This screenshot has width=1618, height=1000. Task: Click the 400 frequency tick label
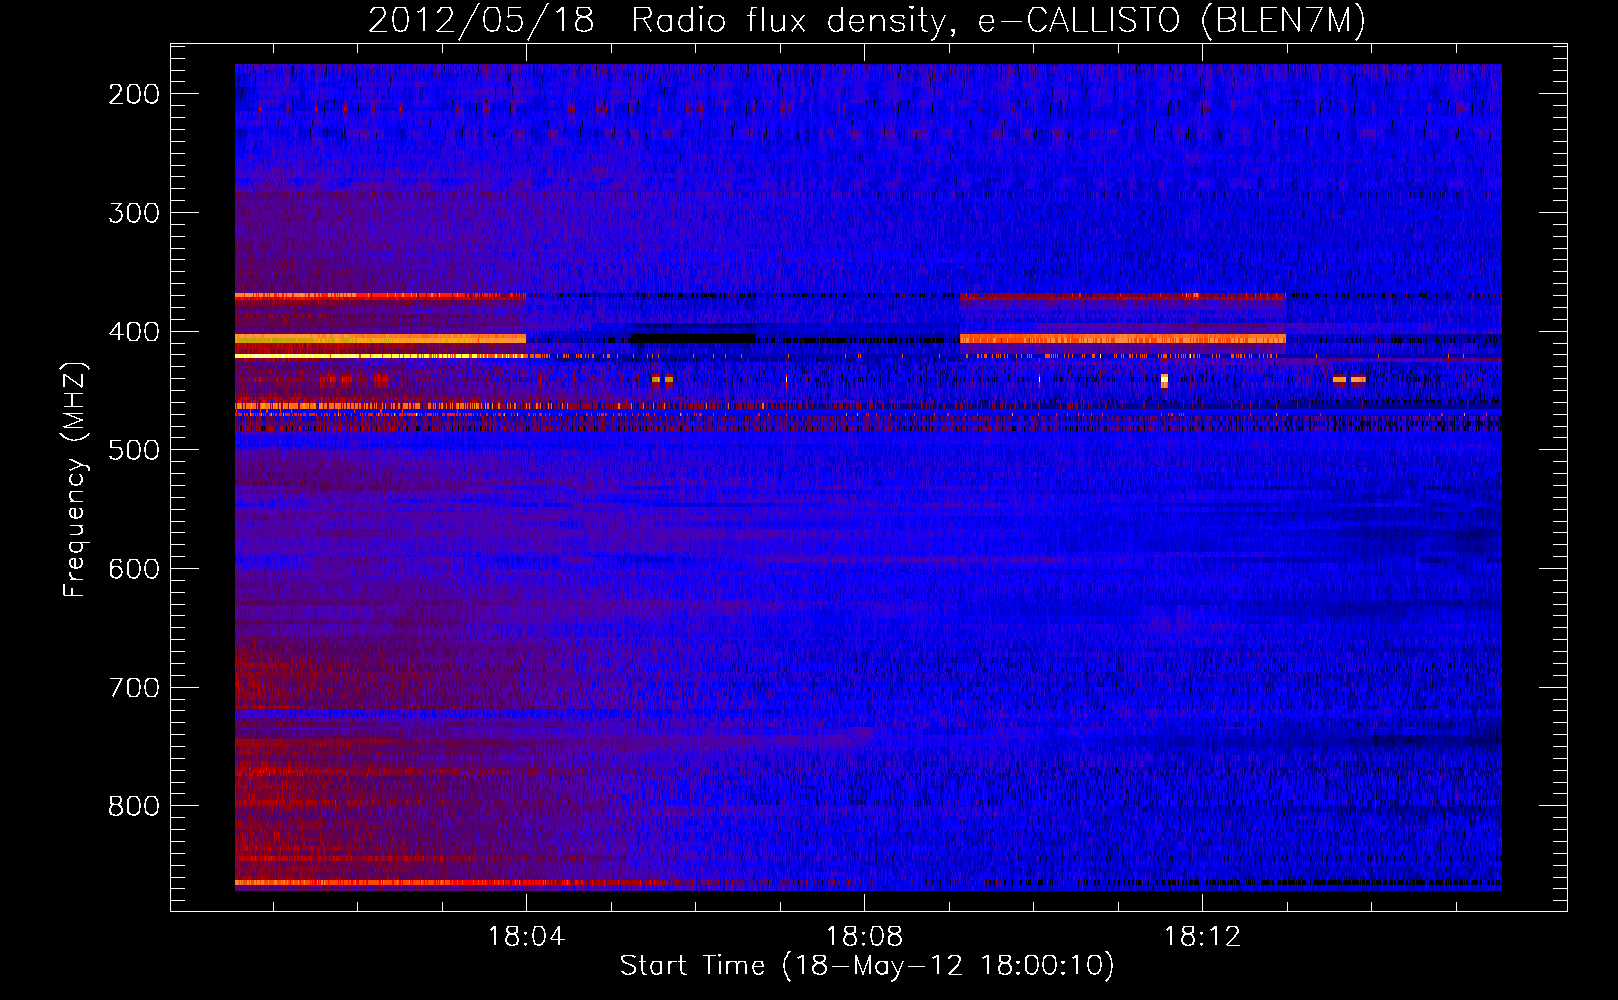coord(134,332)
